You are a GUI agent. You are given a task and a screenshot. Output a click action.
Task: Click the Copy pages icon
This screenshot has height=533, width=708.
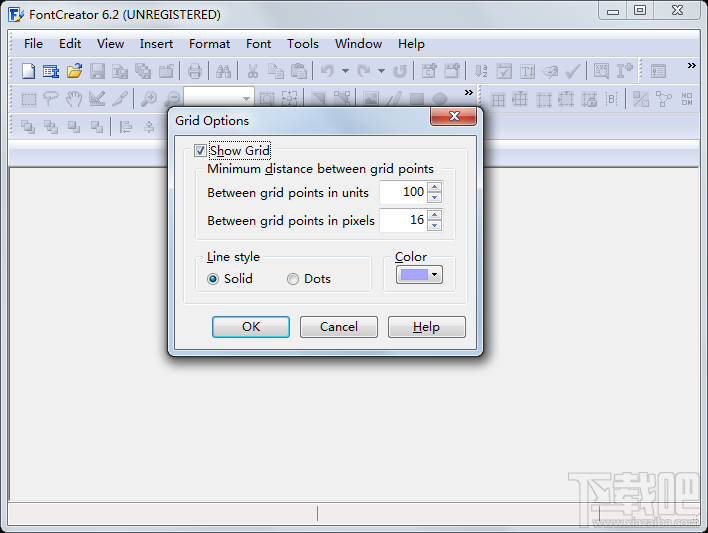(275, 71)
